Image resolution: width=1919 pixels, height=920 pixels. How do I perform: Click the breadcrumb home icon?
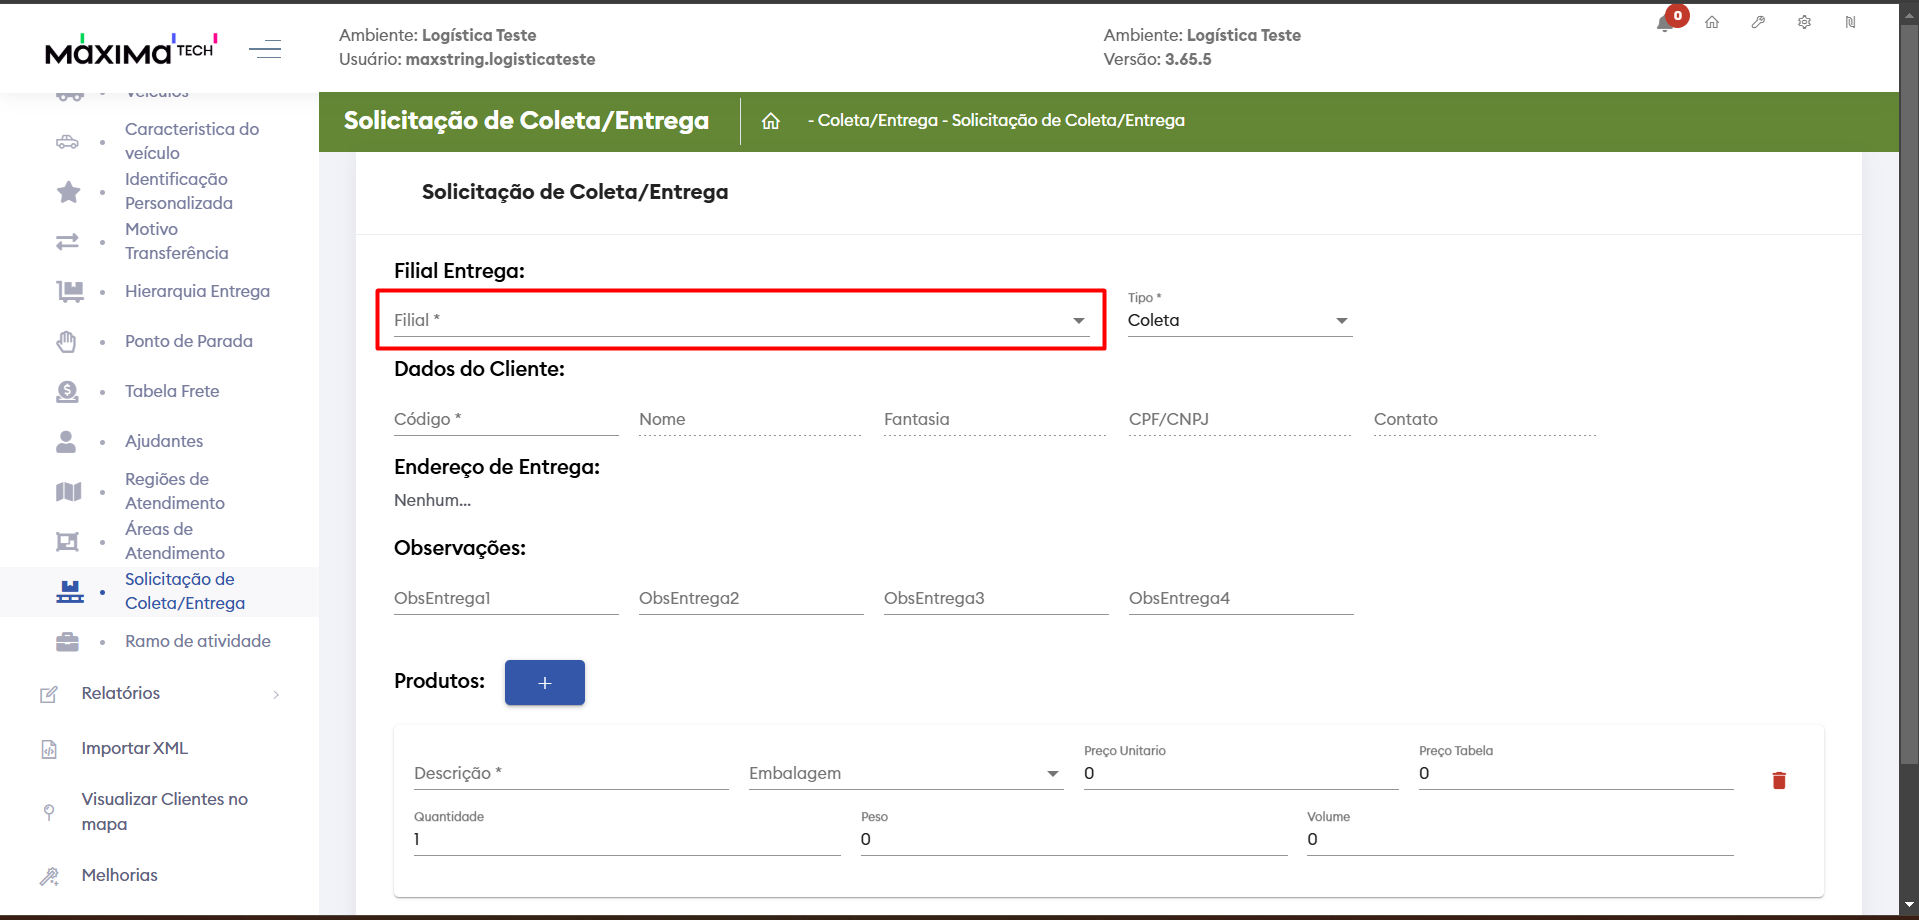tap(770, 121)
